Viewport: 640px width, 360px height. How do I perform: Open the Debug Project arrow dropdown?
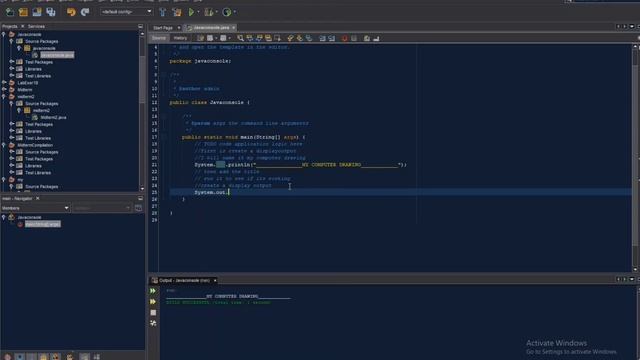click(x=216, y=12)
